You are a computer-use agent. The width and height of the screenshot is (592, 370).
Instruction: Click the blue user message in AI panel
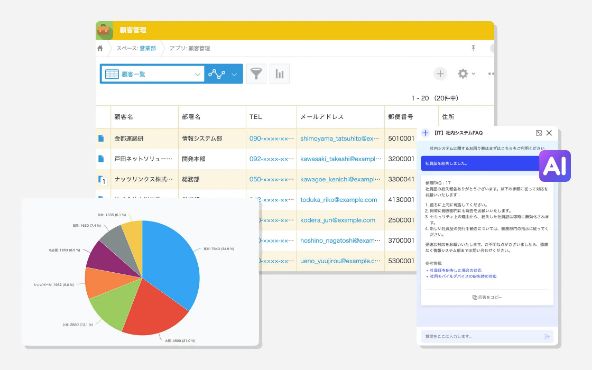click(480, 163)
